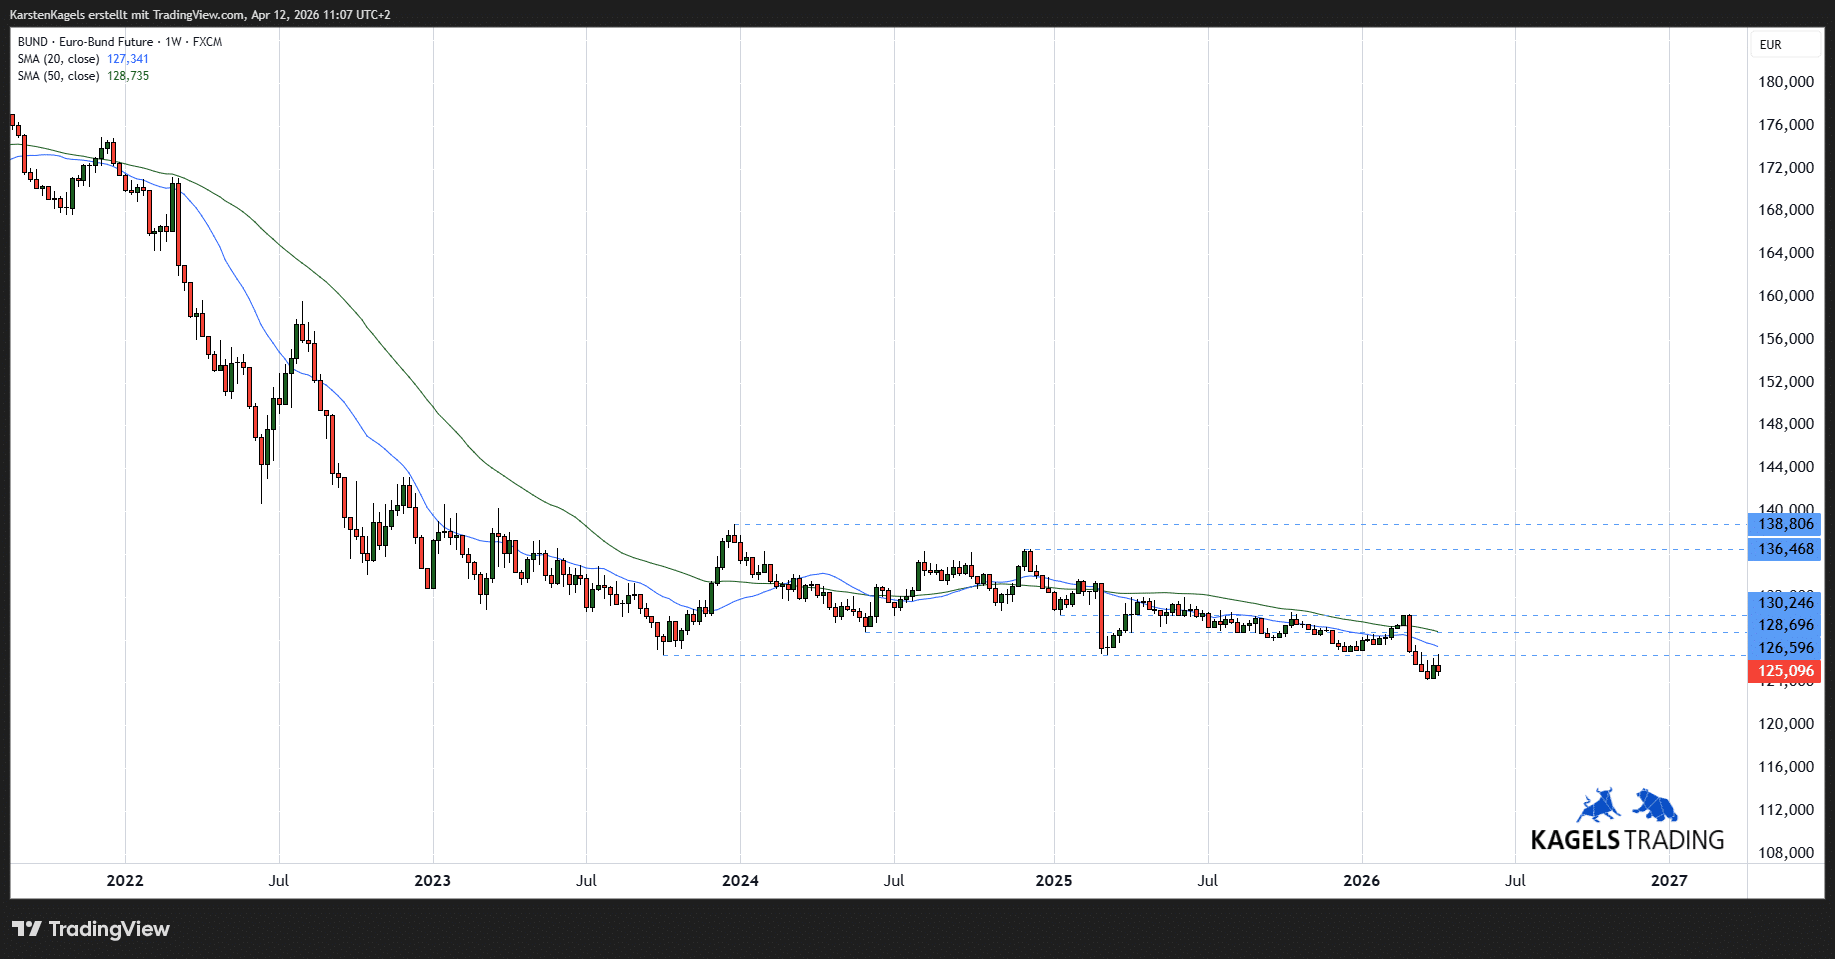Click the 138,806 price level label
This screenshot has height=959, width=1835.
[1785, 524]
